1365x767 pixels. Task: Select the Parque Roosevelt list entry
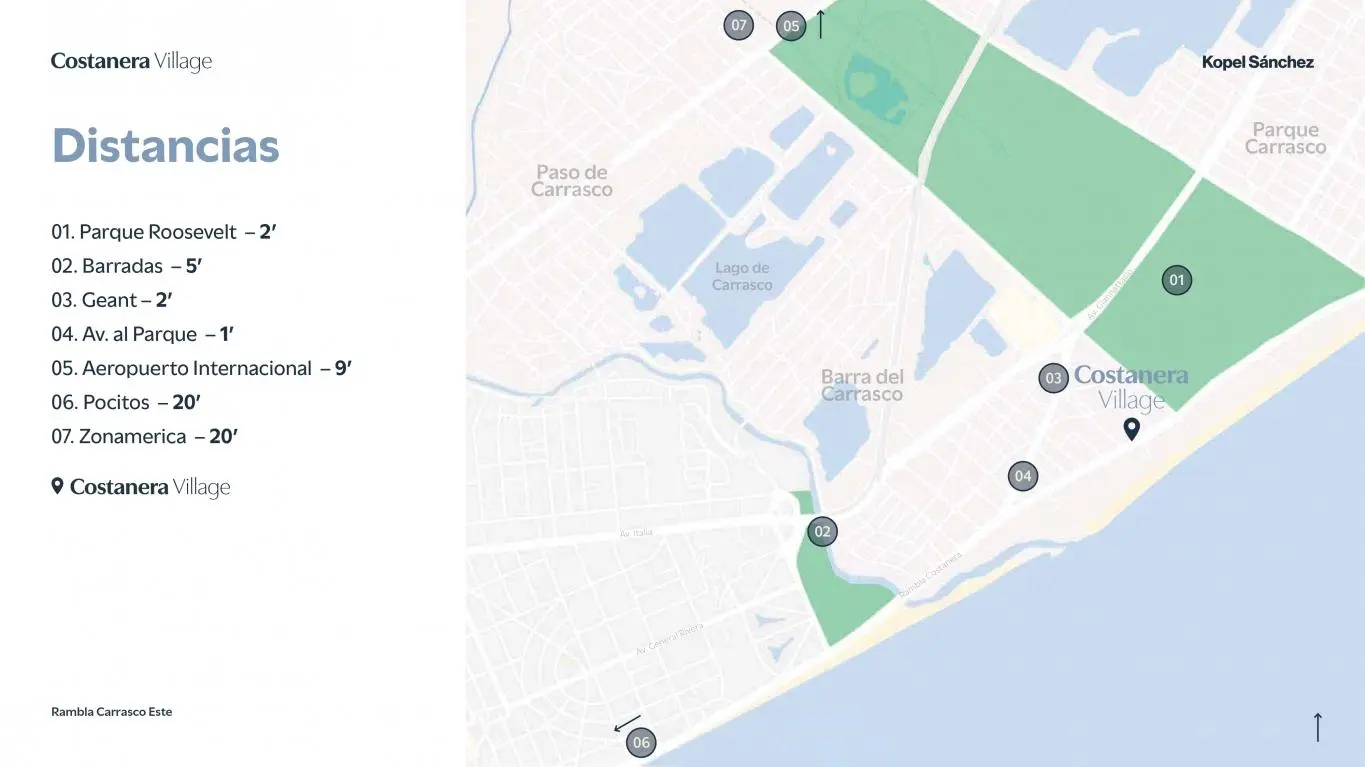click(x=164, y=232)
